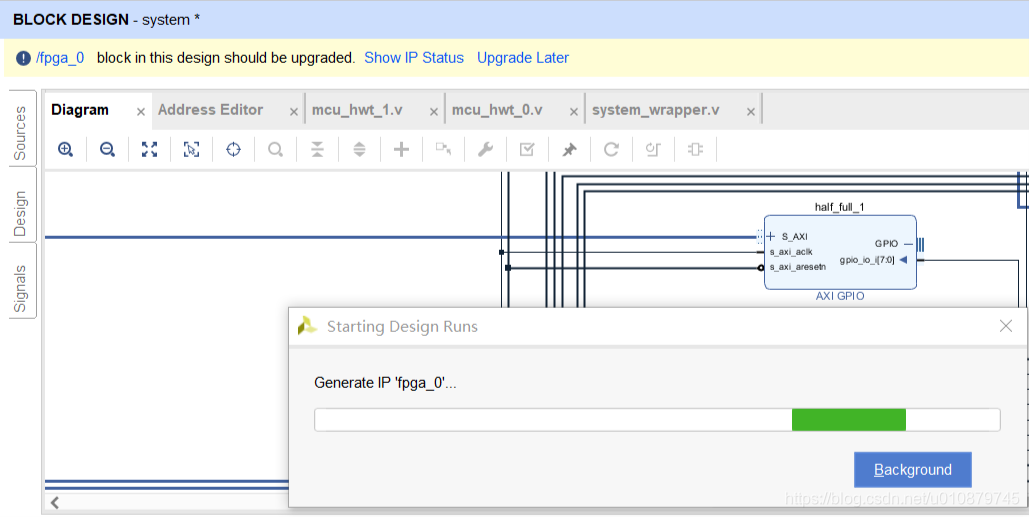
Task: Click the info icon in upgrade banner
Action: pos(24,58)
